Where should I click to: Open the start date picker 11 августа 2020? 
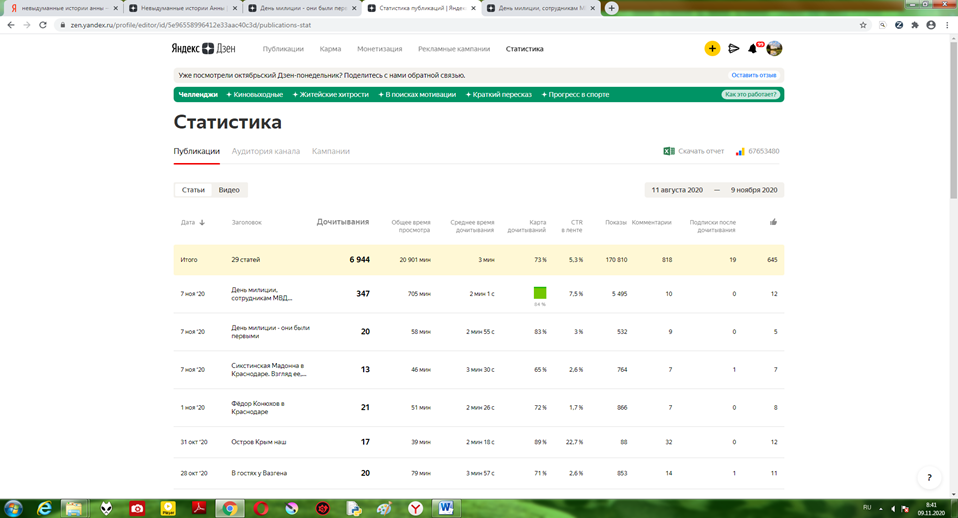(x=677, y=190)
